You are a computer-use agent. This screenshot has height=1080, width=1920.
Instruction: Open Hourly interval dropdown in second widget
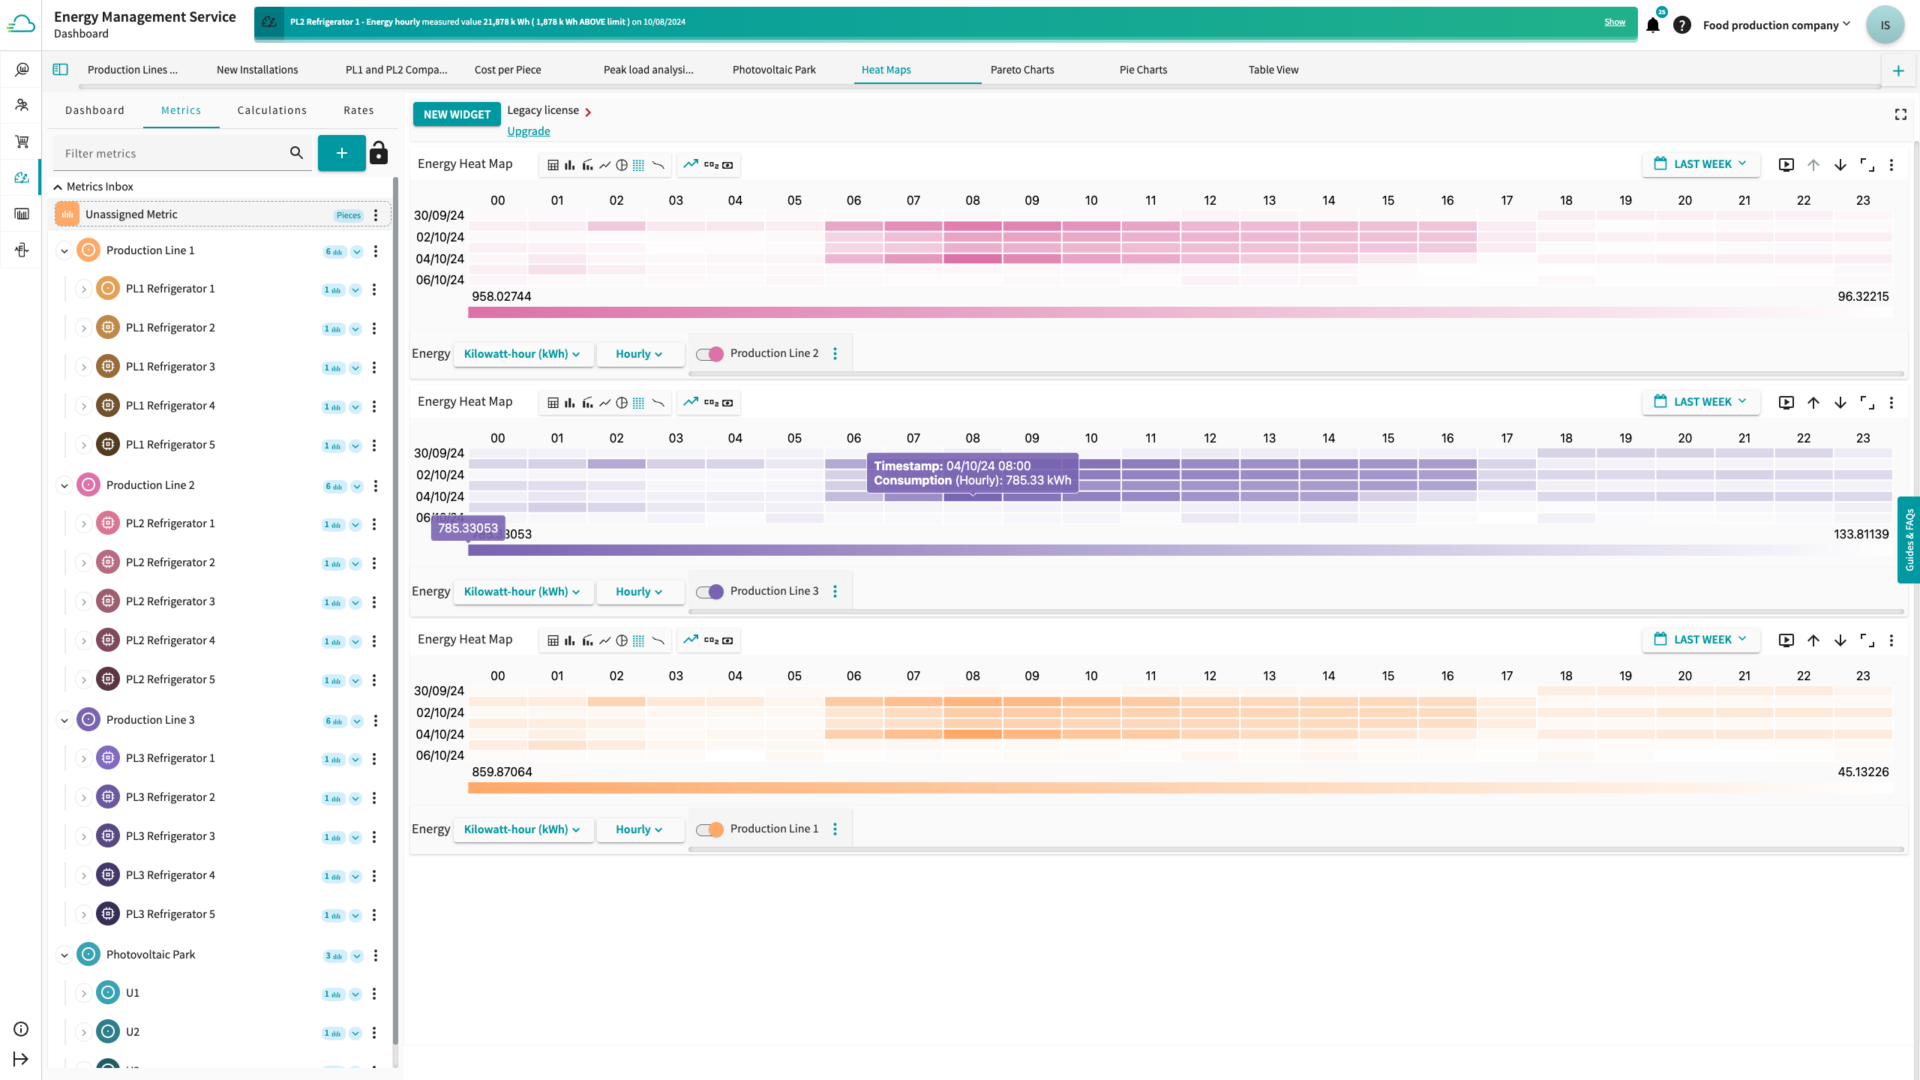(639, 592)
